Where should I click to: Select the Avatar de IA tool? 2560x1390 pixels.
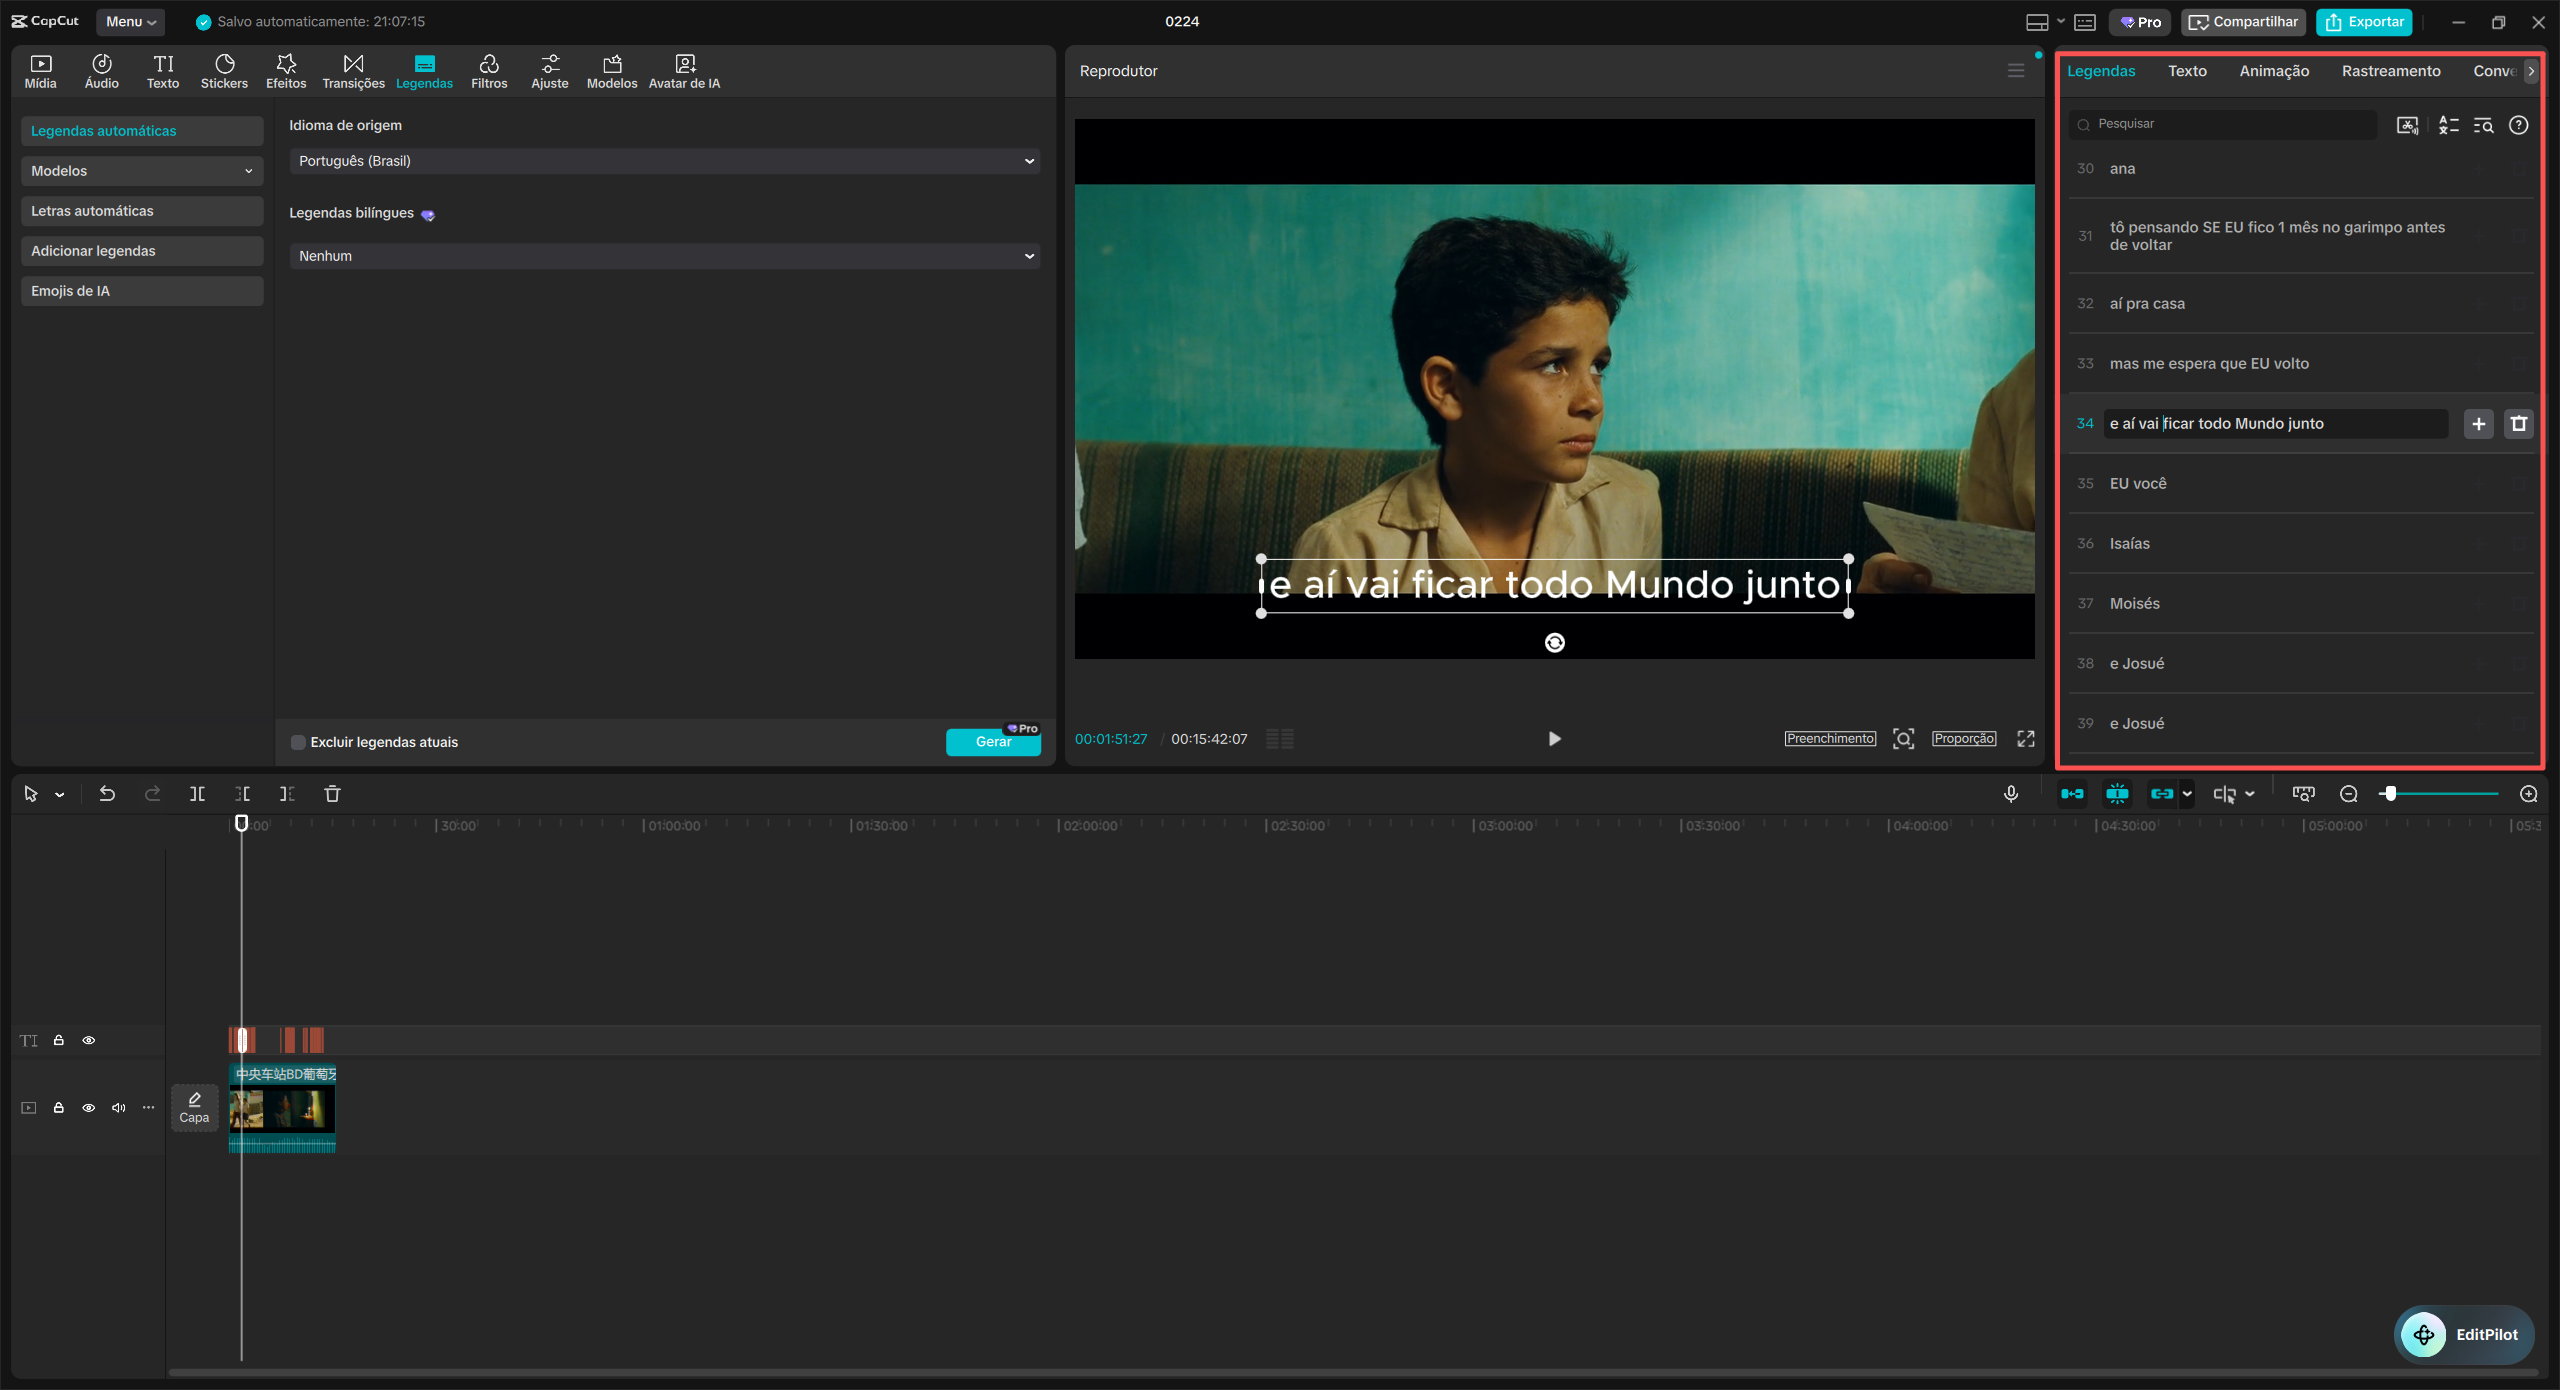coord(684,71)
